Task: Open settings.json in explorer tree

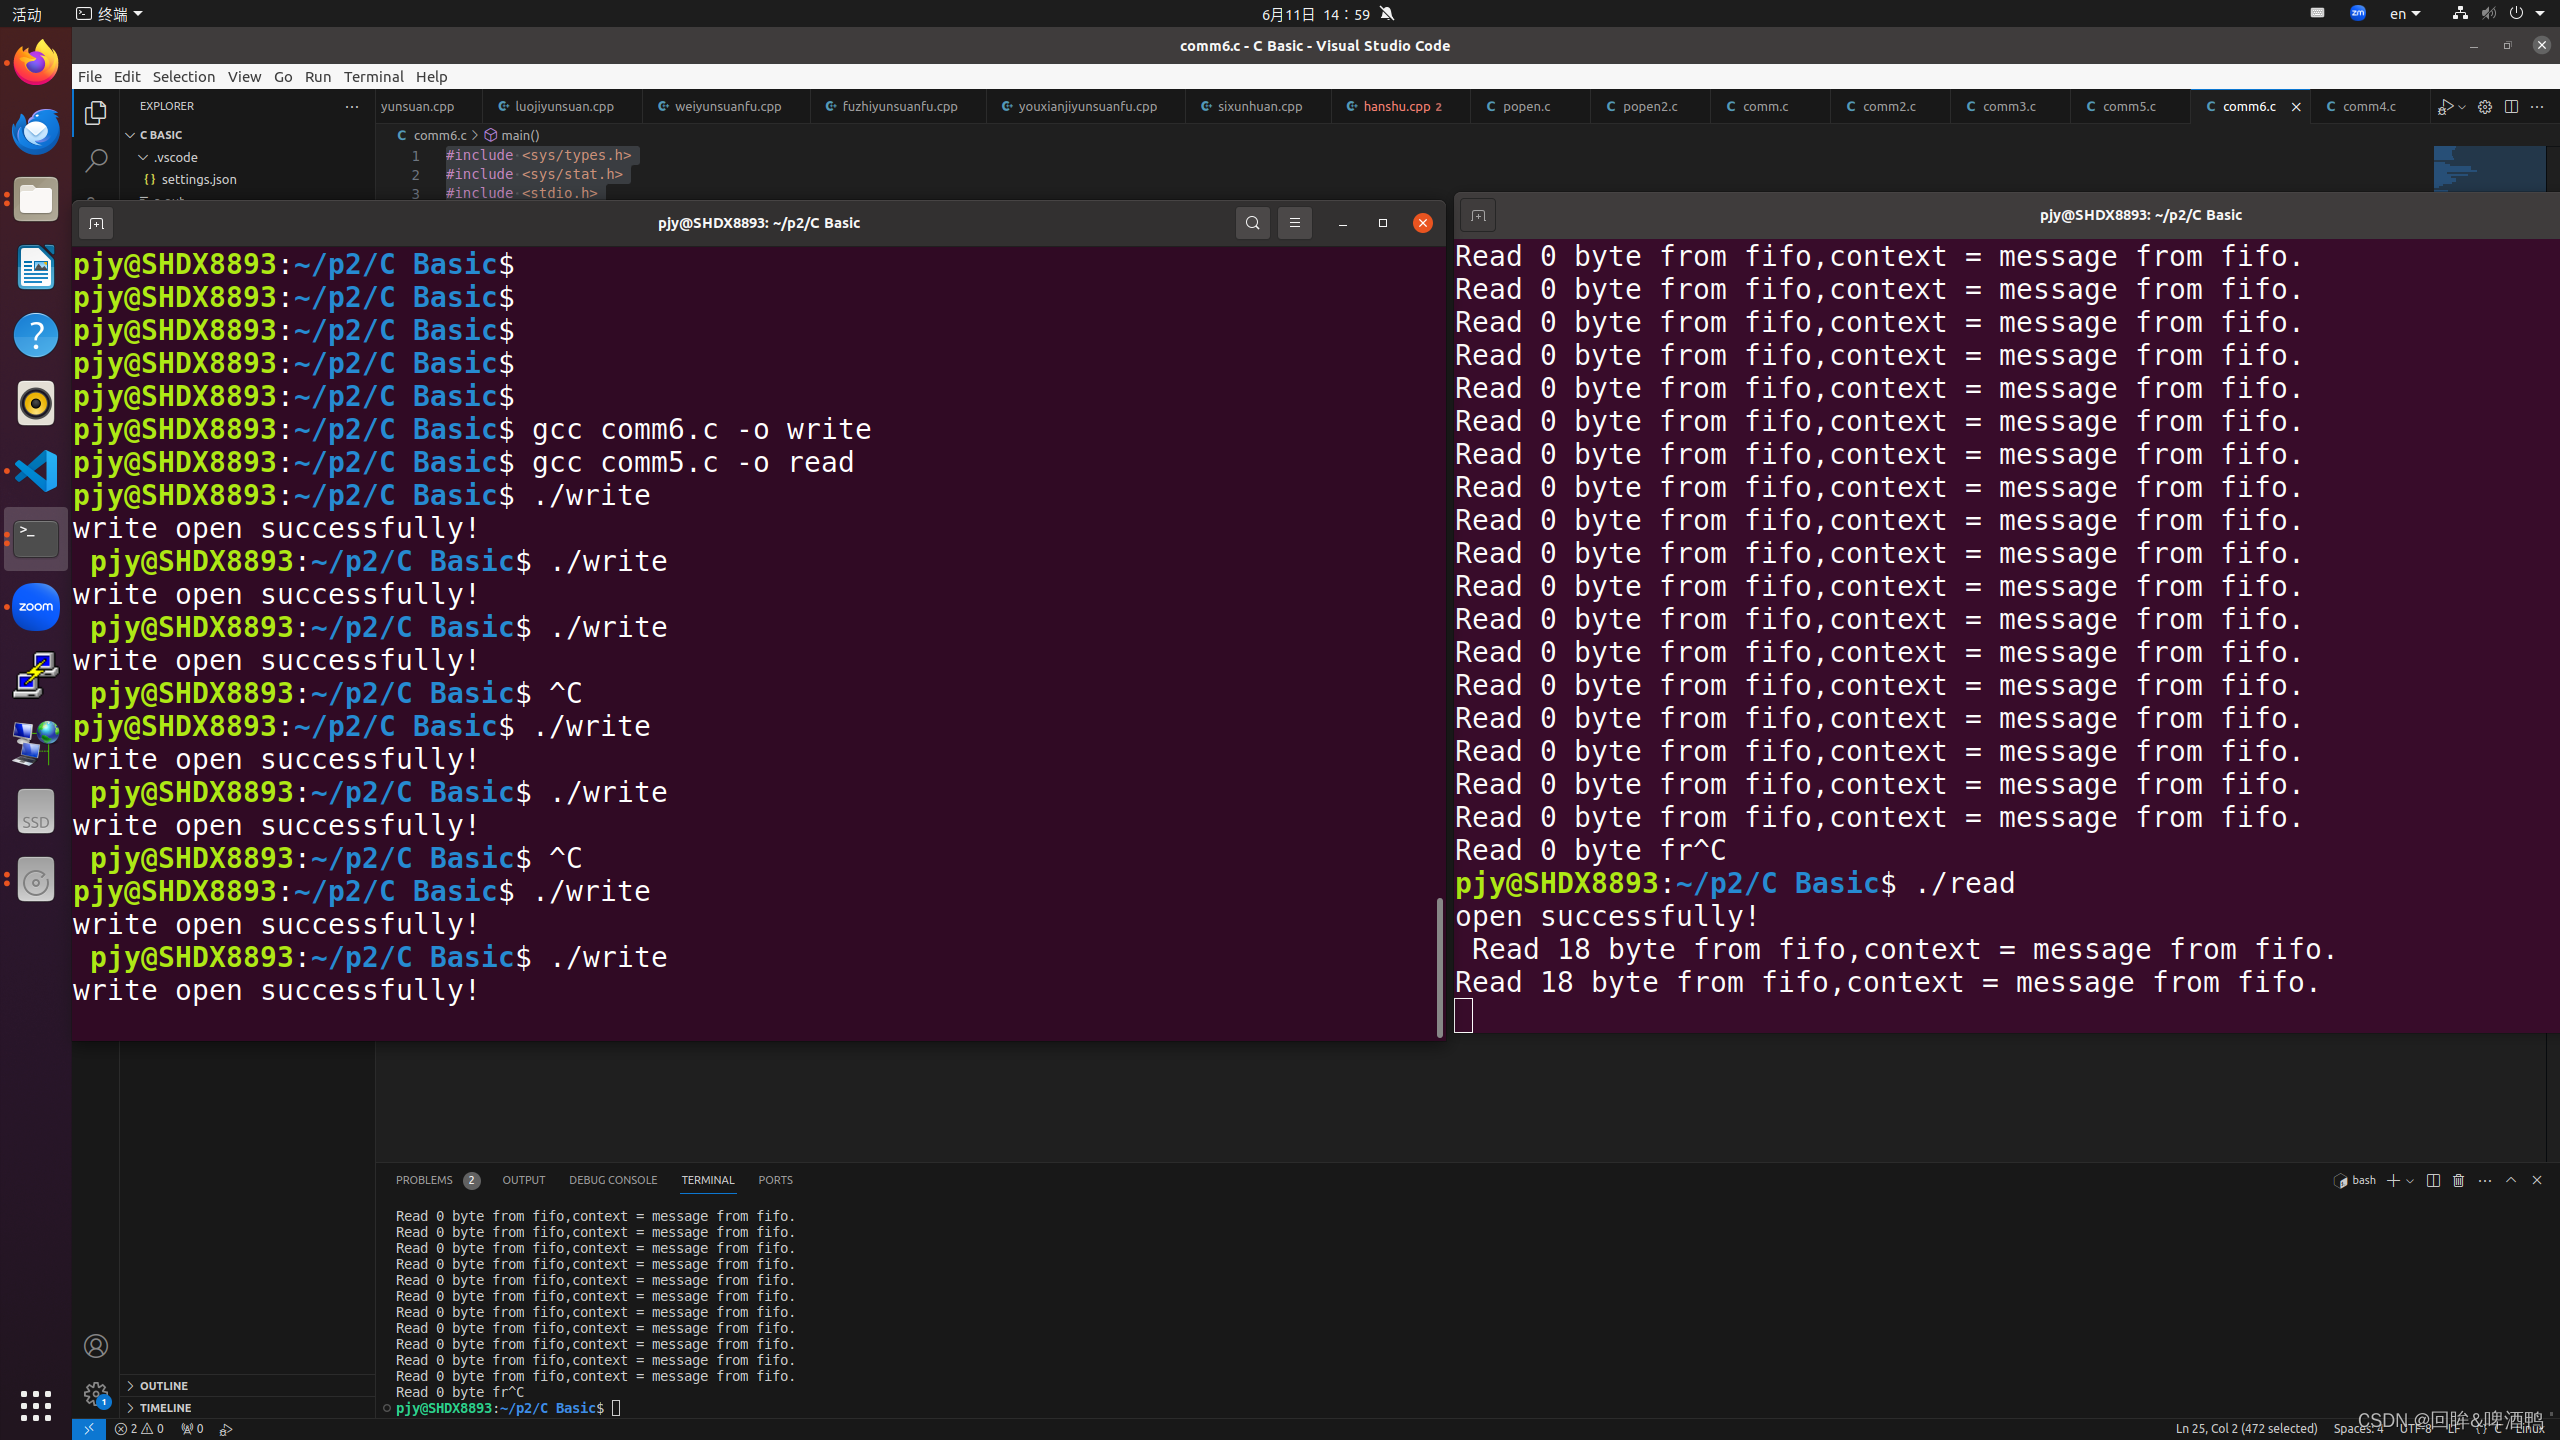Action: coord(199,179)
